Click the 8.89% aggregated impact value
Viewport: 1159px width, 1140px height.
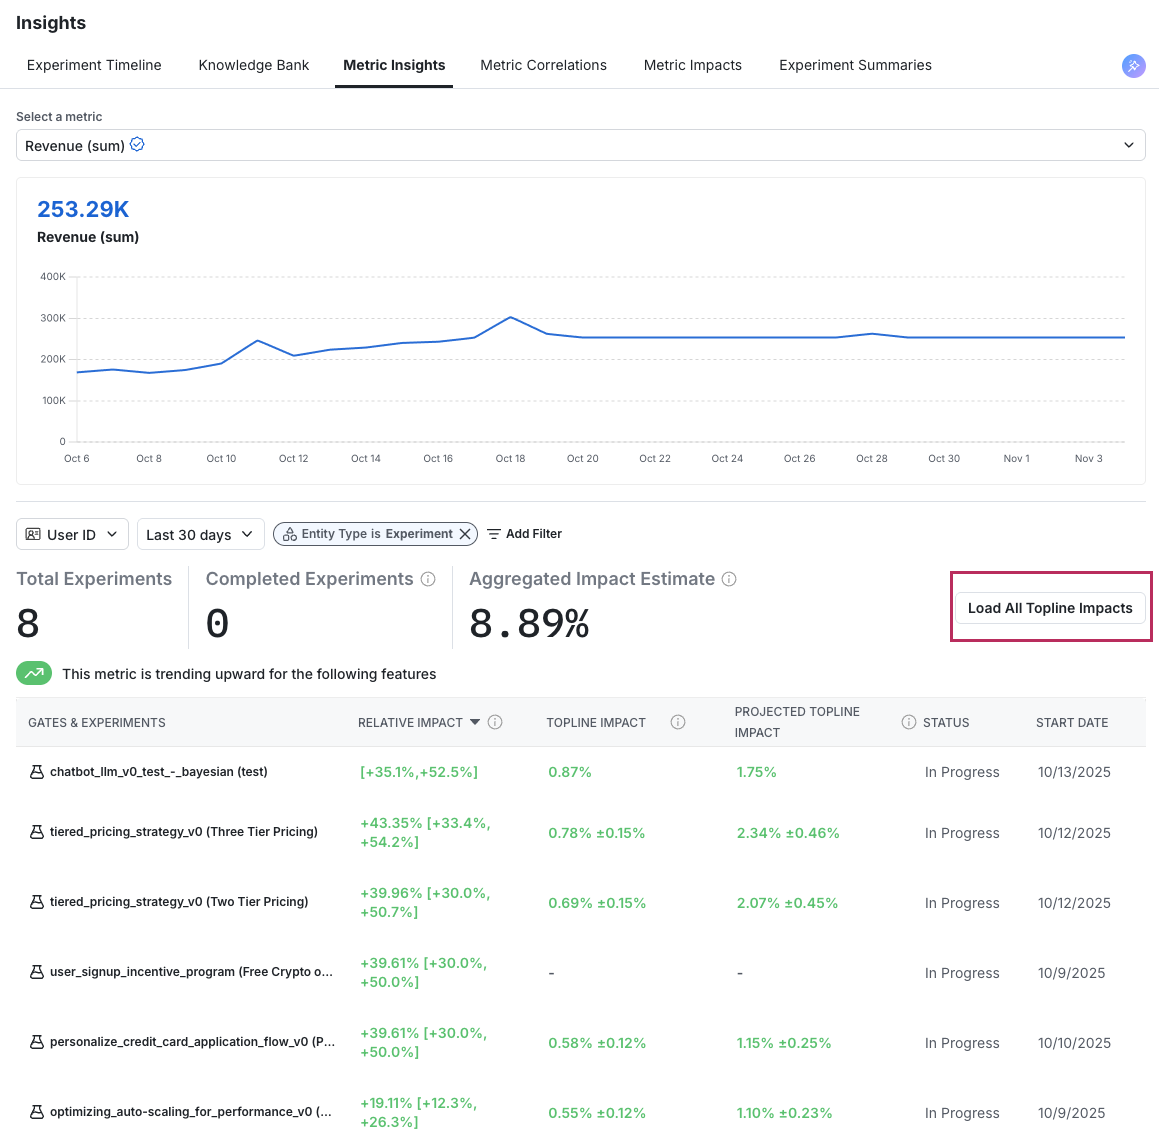529,623
